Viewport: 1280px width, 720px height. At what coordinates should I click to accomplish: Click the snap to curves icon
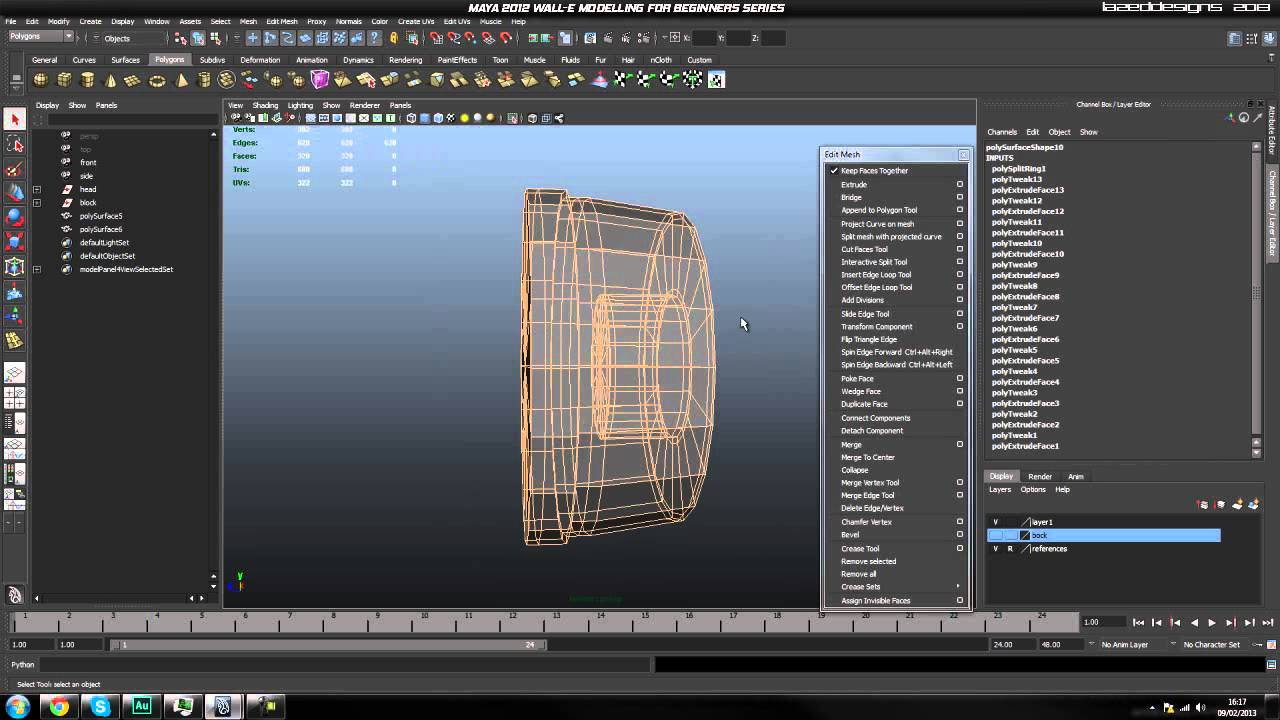pos(454,38)
